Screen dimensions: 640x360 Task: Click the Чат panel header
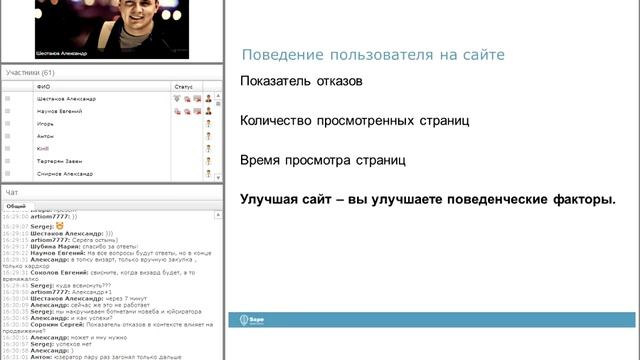tap(12, 192)
